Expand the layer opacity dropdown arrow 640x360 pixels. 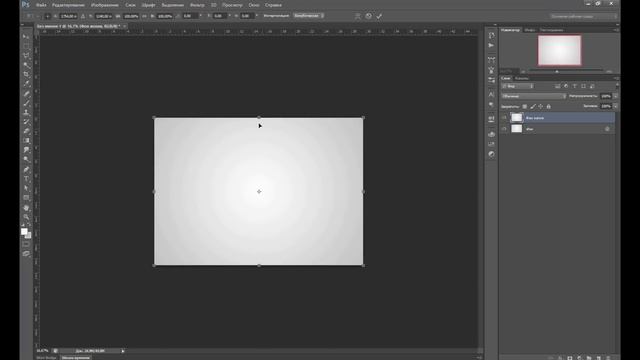point(616,96)
